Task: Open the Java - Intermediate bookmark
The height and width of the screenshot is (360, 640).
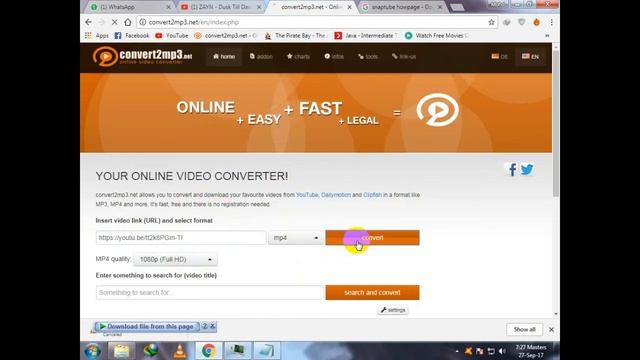Action: tap(366, 36)
